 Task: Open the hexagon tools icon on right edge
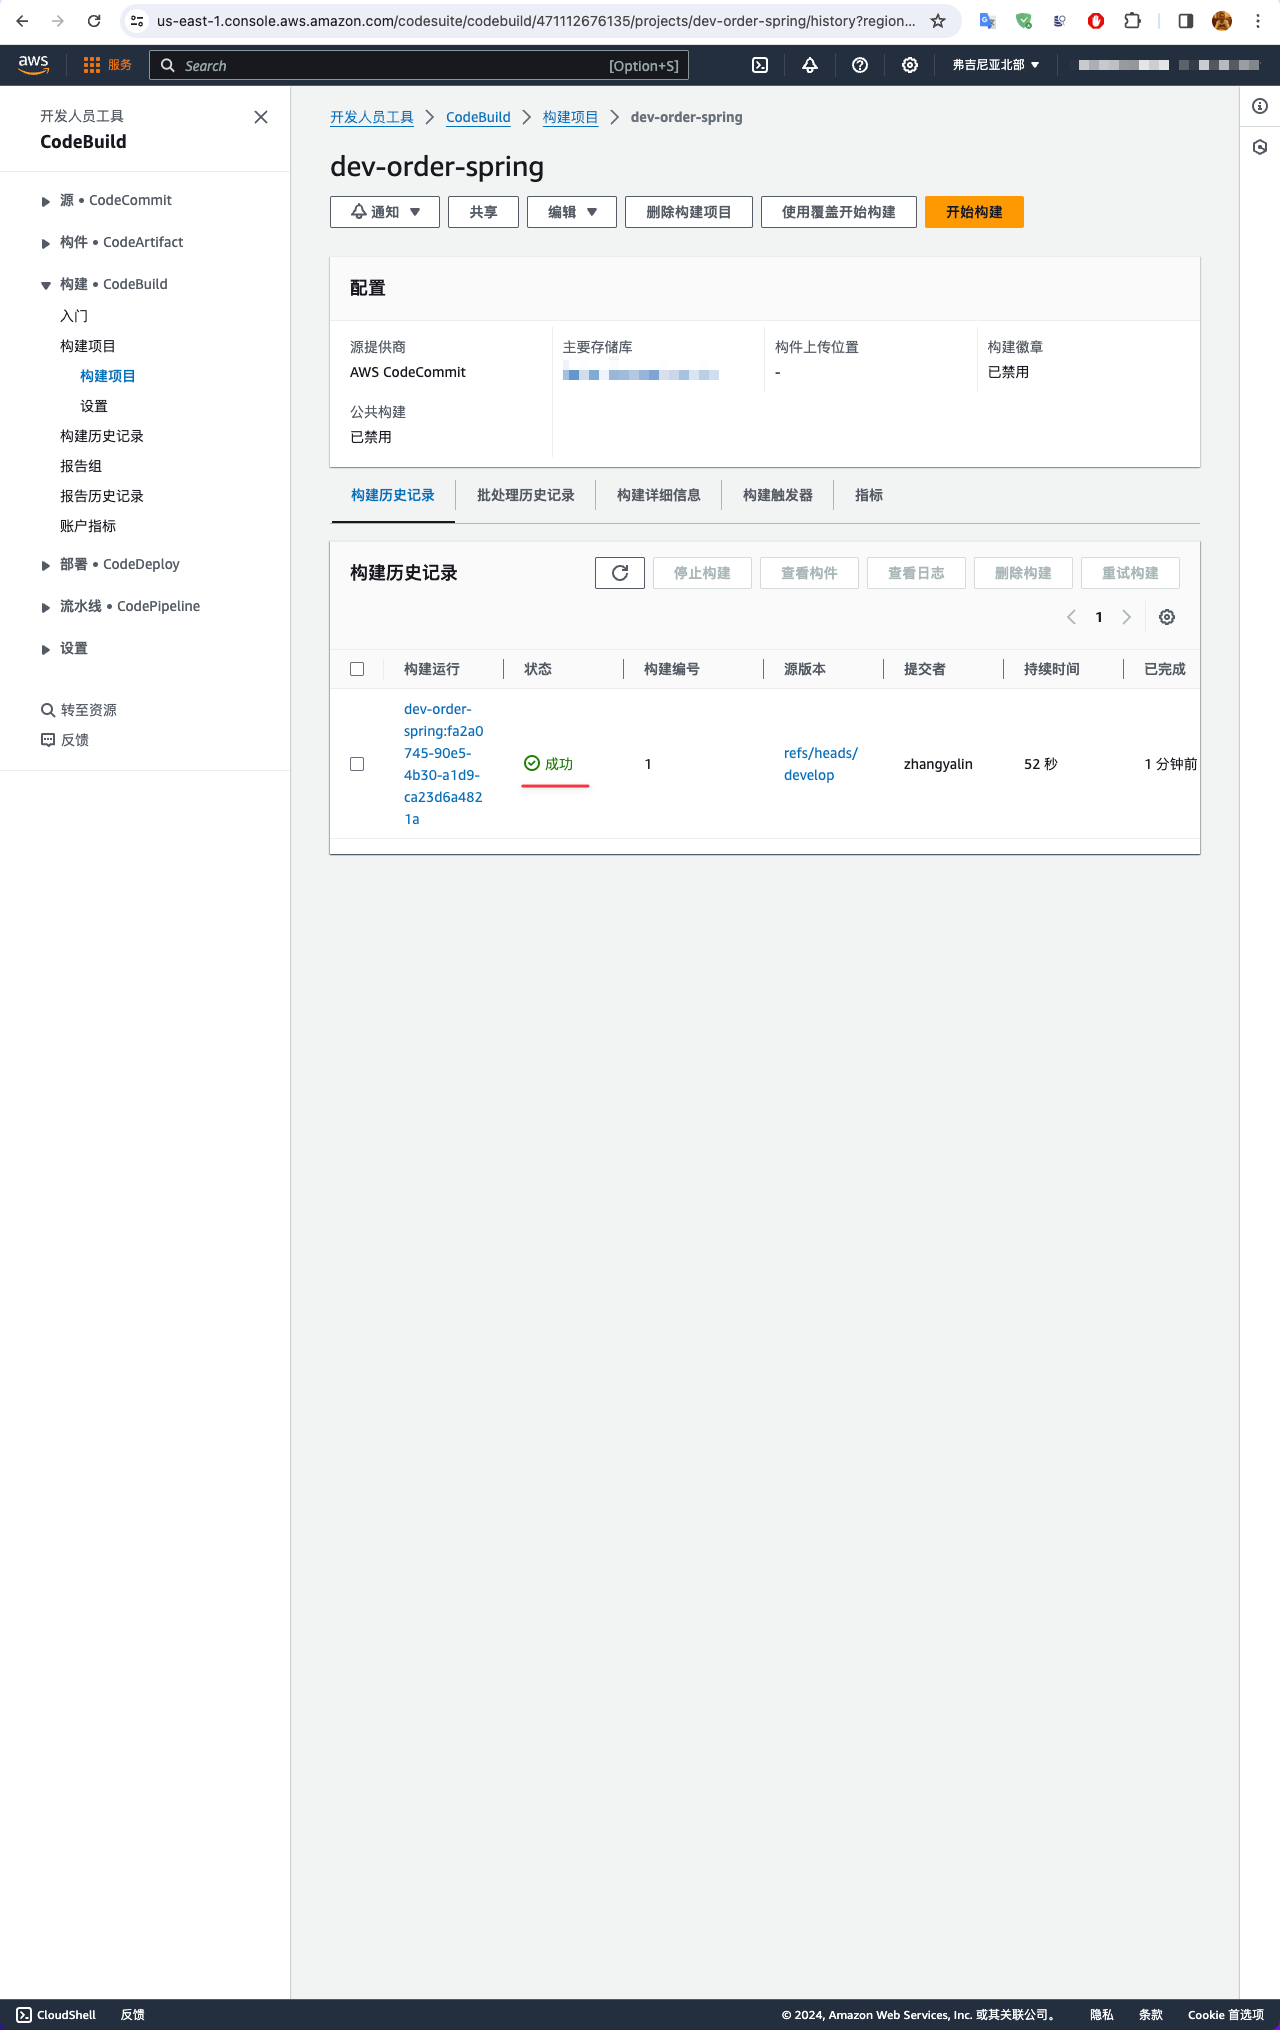click(1260, 147)
